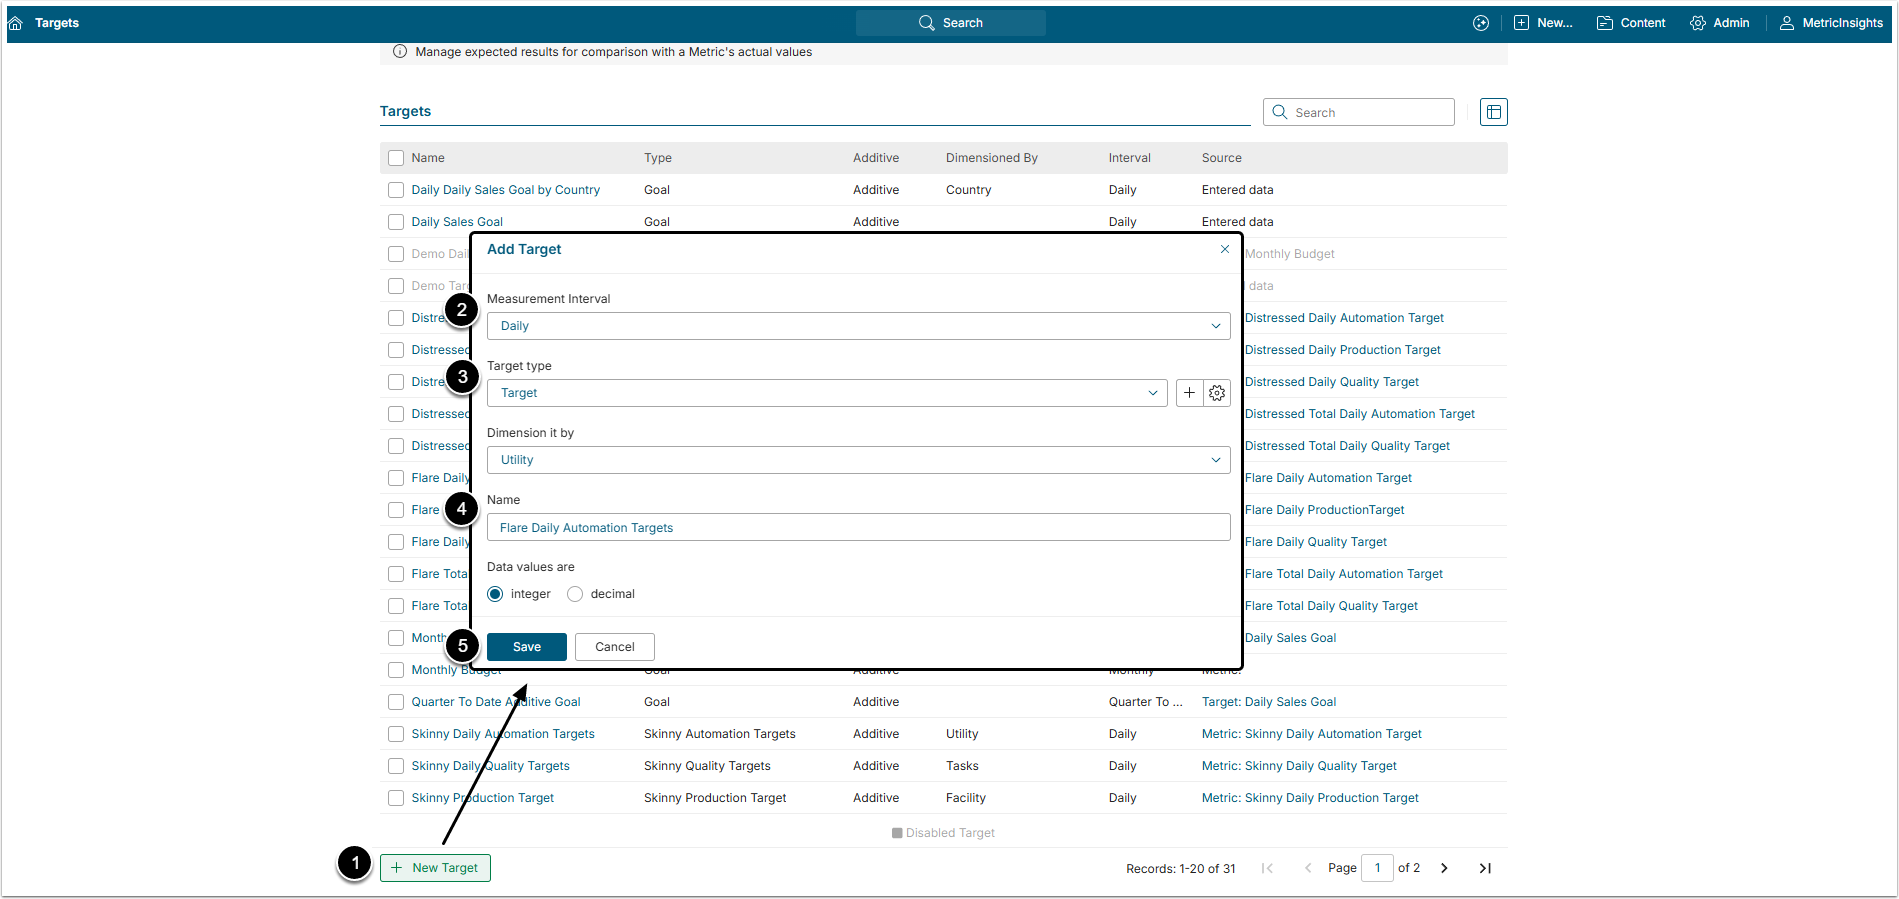This screenshot has width=1899, height=899.
Task: Select the integer radio button
Action: pos(495,594)
